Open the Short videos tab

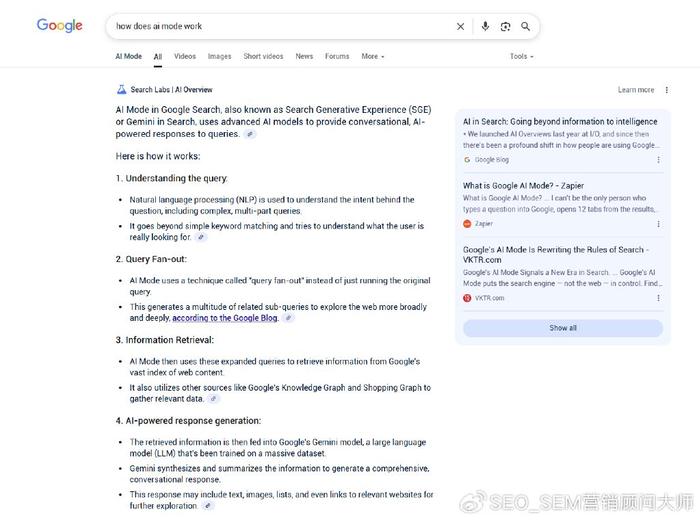coord(263,56)
